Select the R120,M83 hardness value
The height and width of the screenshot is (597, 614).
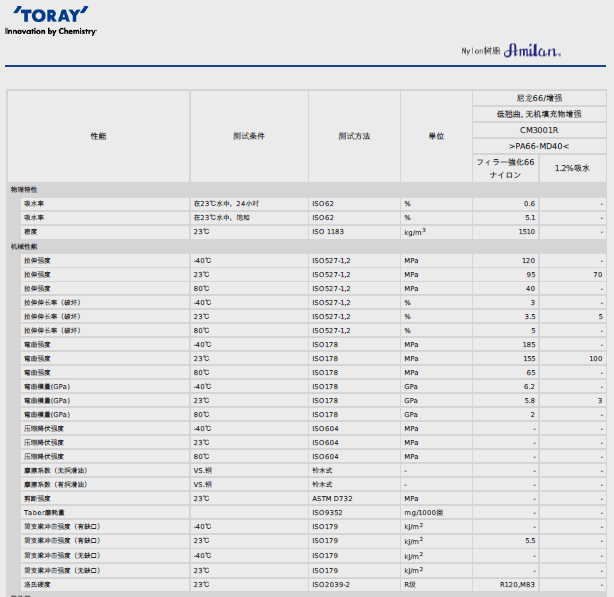click(517, 584)
